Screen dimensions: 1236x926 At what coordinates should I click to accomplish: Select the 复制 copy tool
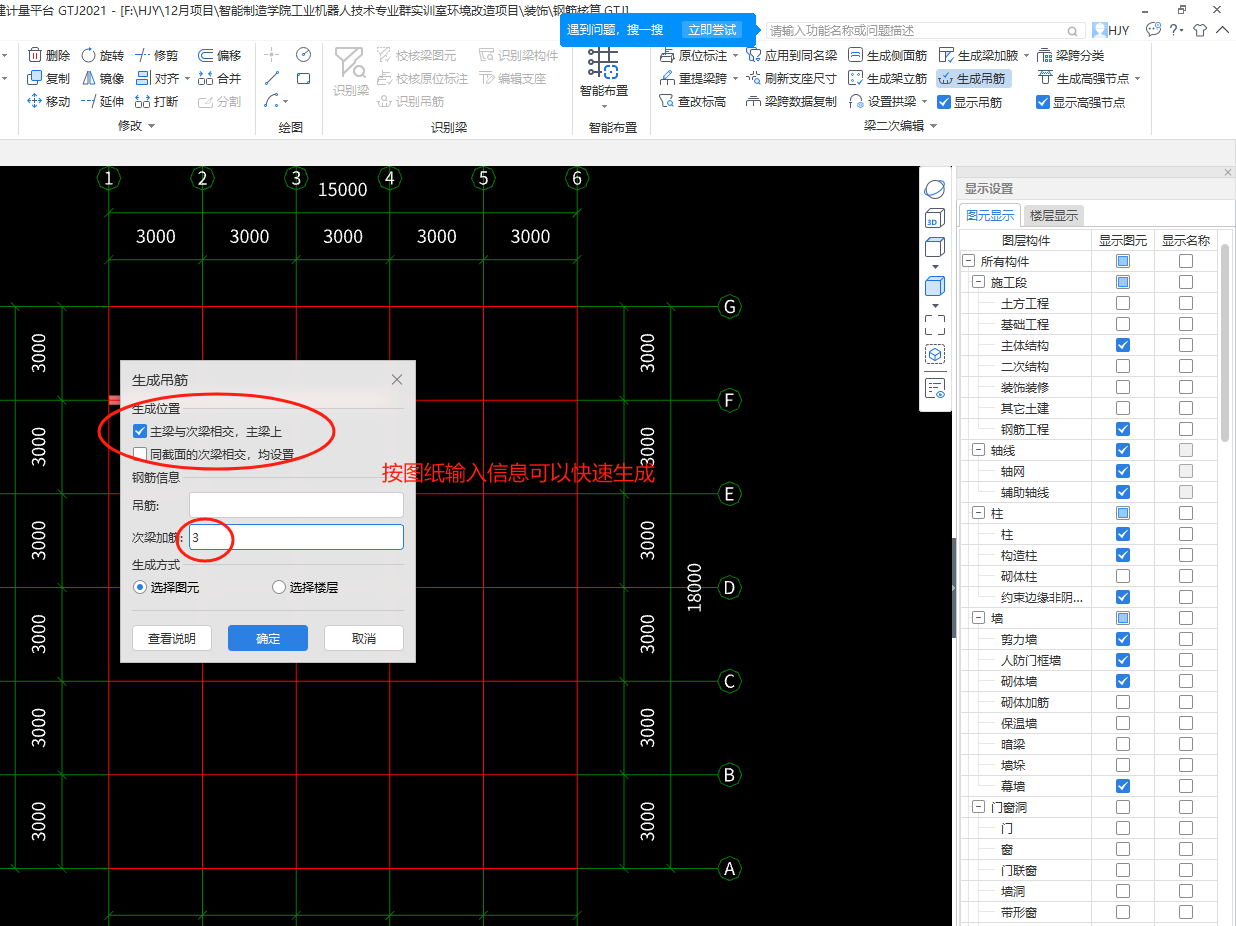49,78
